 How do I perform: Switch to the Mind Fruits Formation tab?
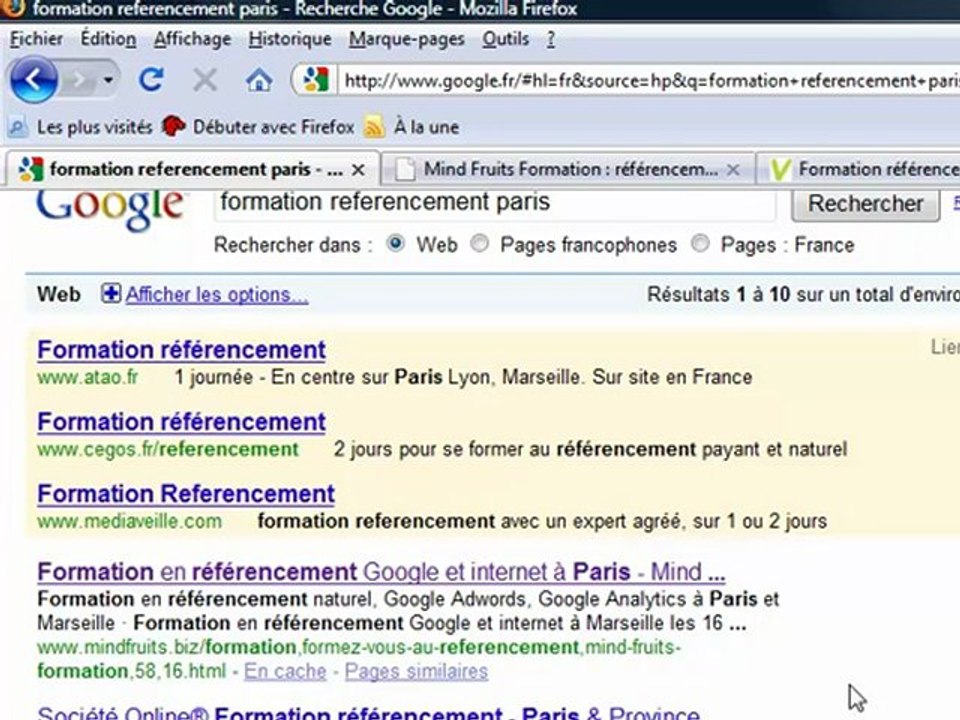[x=566, y=170]
